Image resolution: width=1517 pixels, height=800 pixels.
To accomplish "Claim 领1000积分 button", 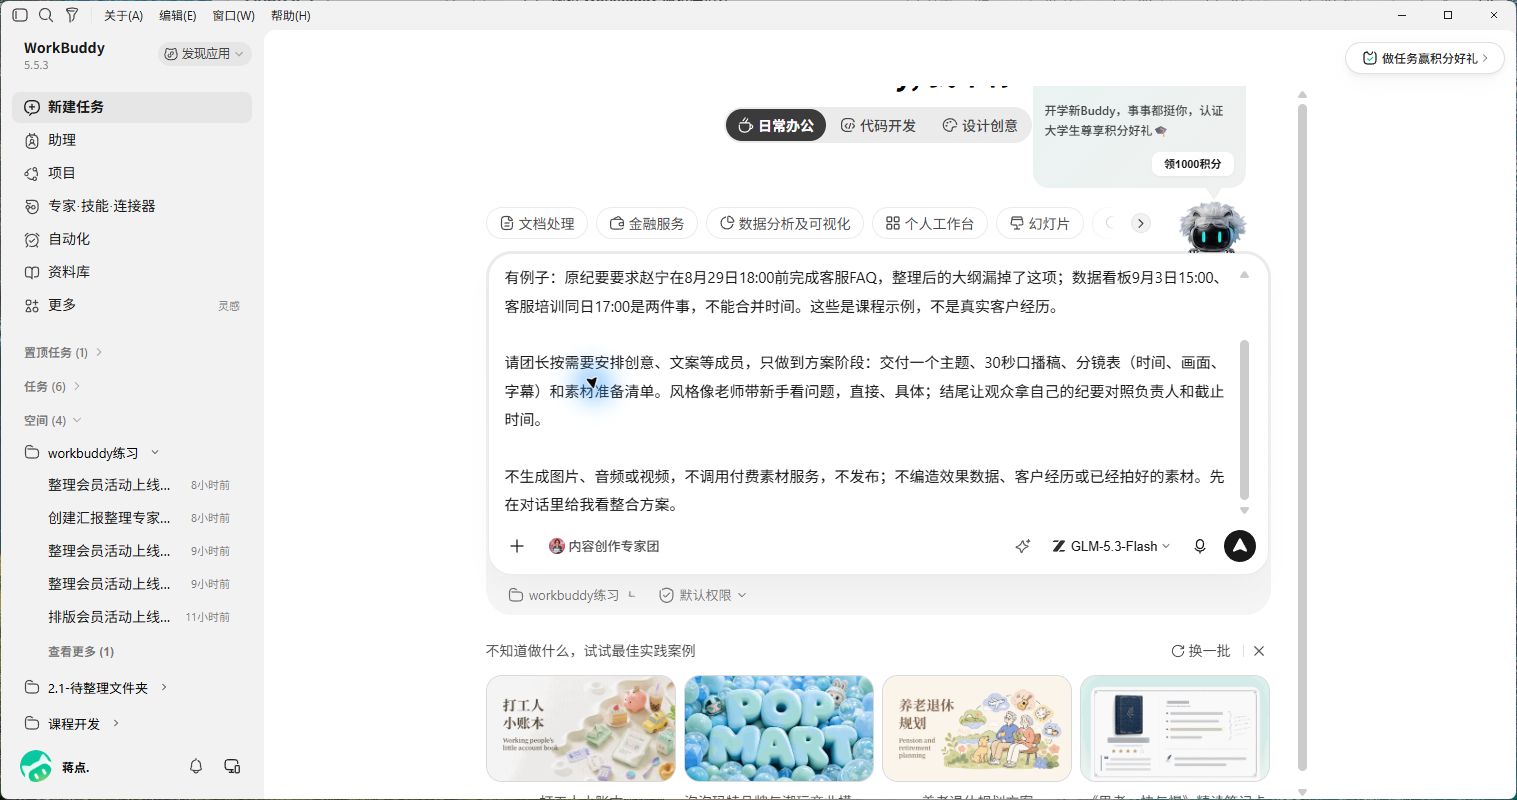I will coord(1192,164).
